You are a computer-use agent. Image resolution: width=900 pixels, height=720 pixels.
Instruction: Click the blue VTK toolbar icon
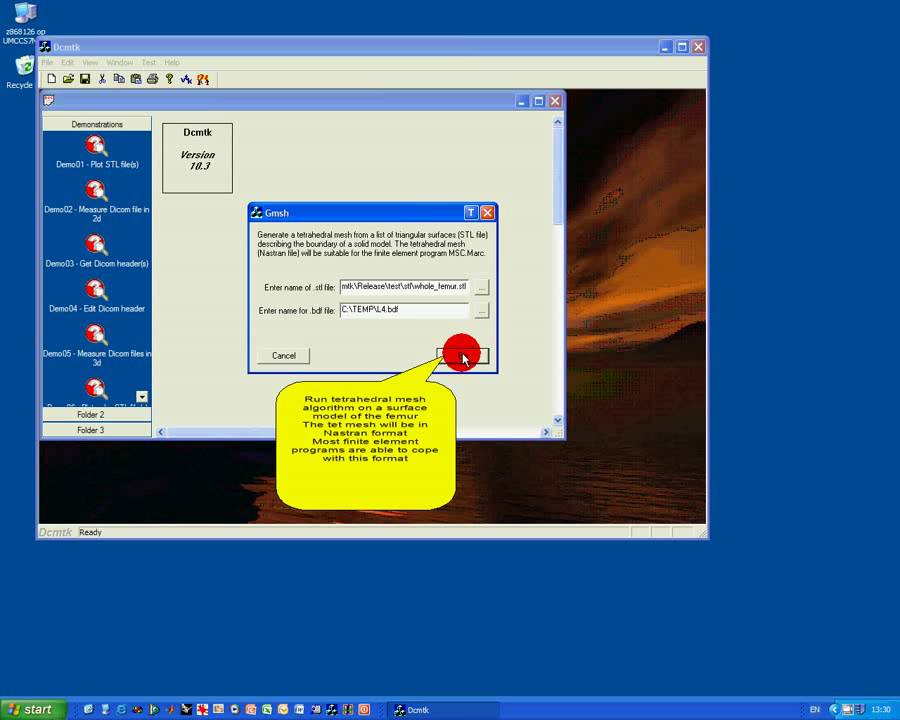tap(186, 79)
